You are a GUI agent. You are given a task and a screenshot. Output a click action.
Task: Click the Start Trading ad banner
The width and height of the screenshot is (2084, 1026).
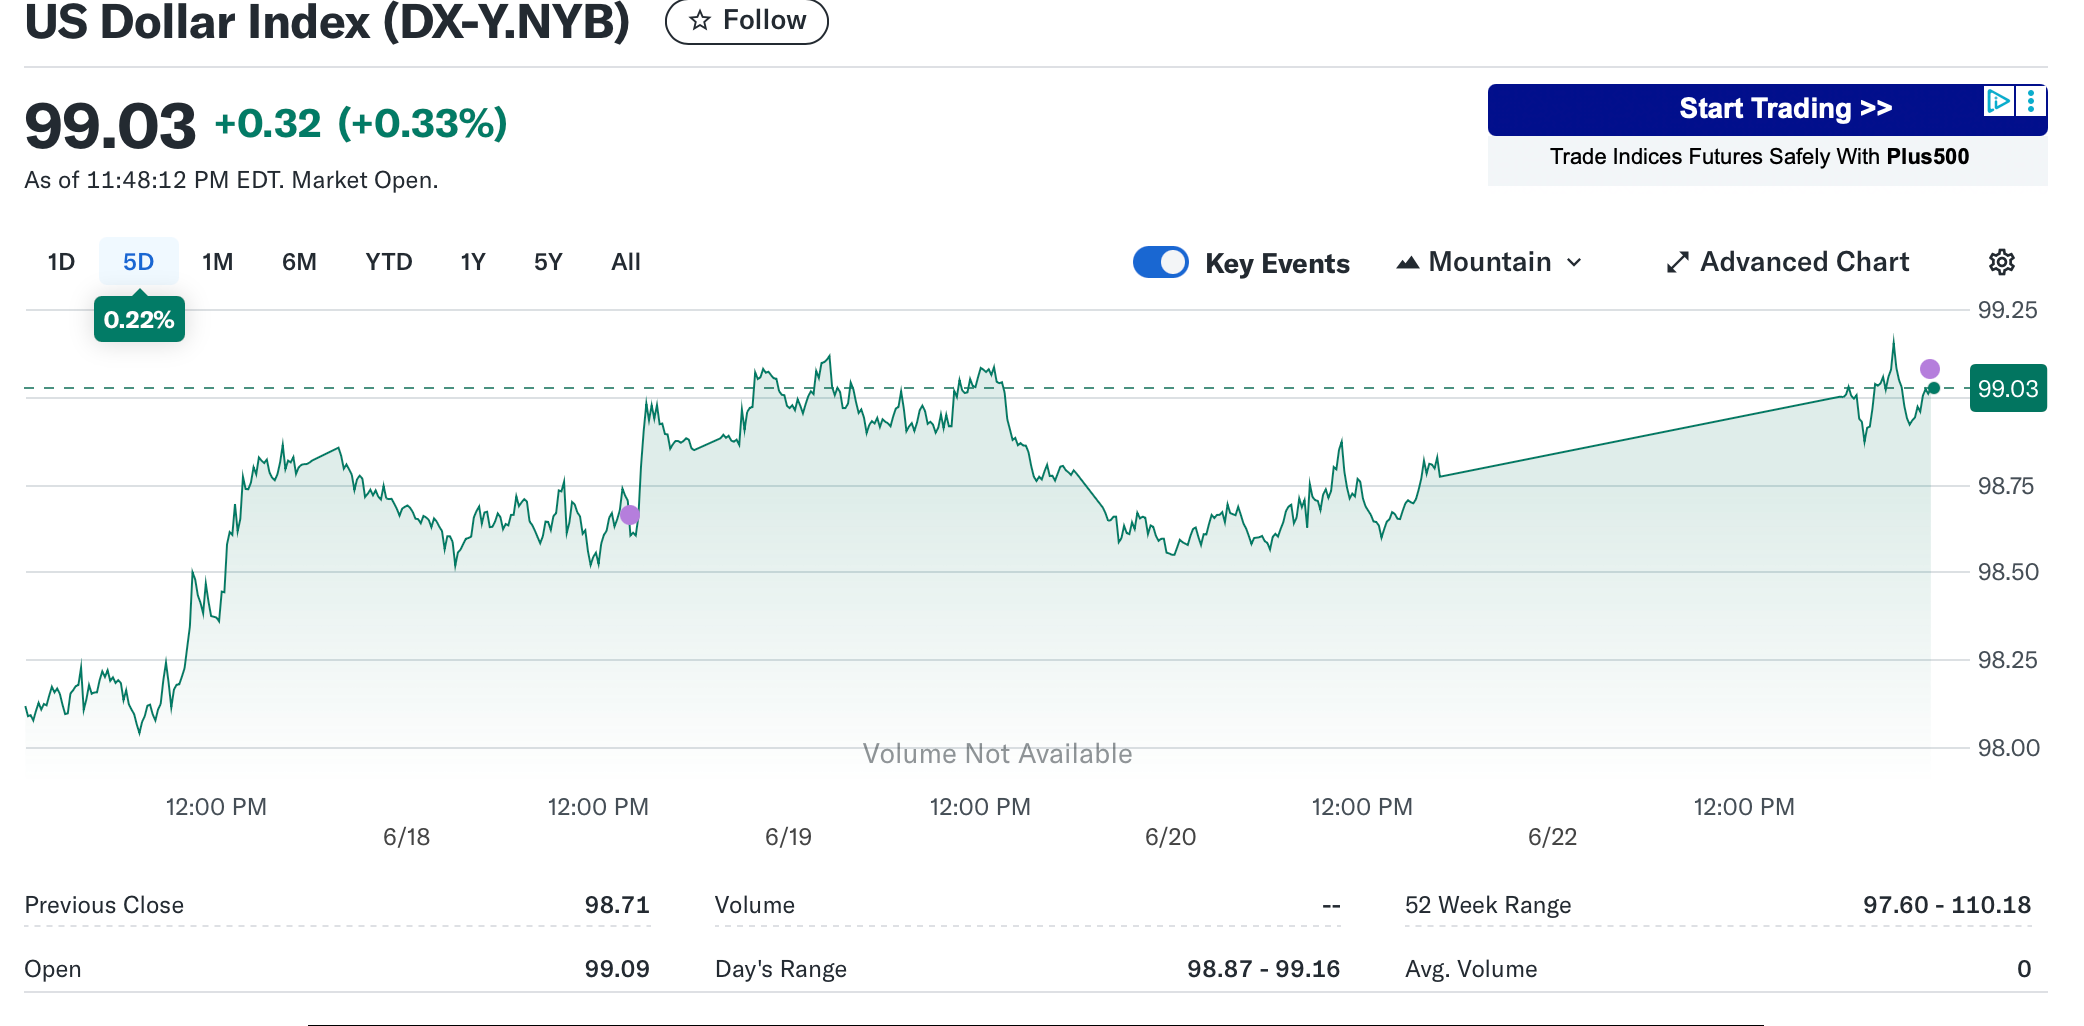(x=1768, y=109)
